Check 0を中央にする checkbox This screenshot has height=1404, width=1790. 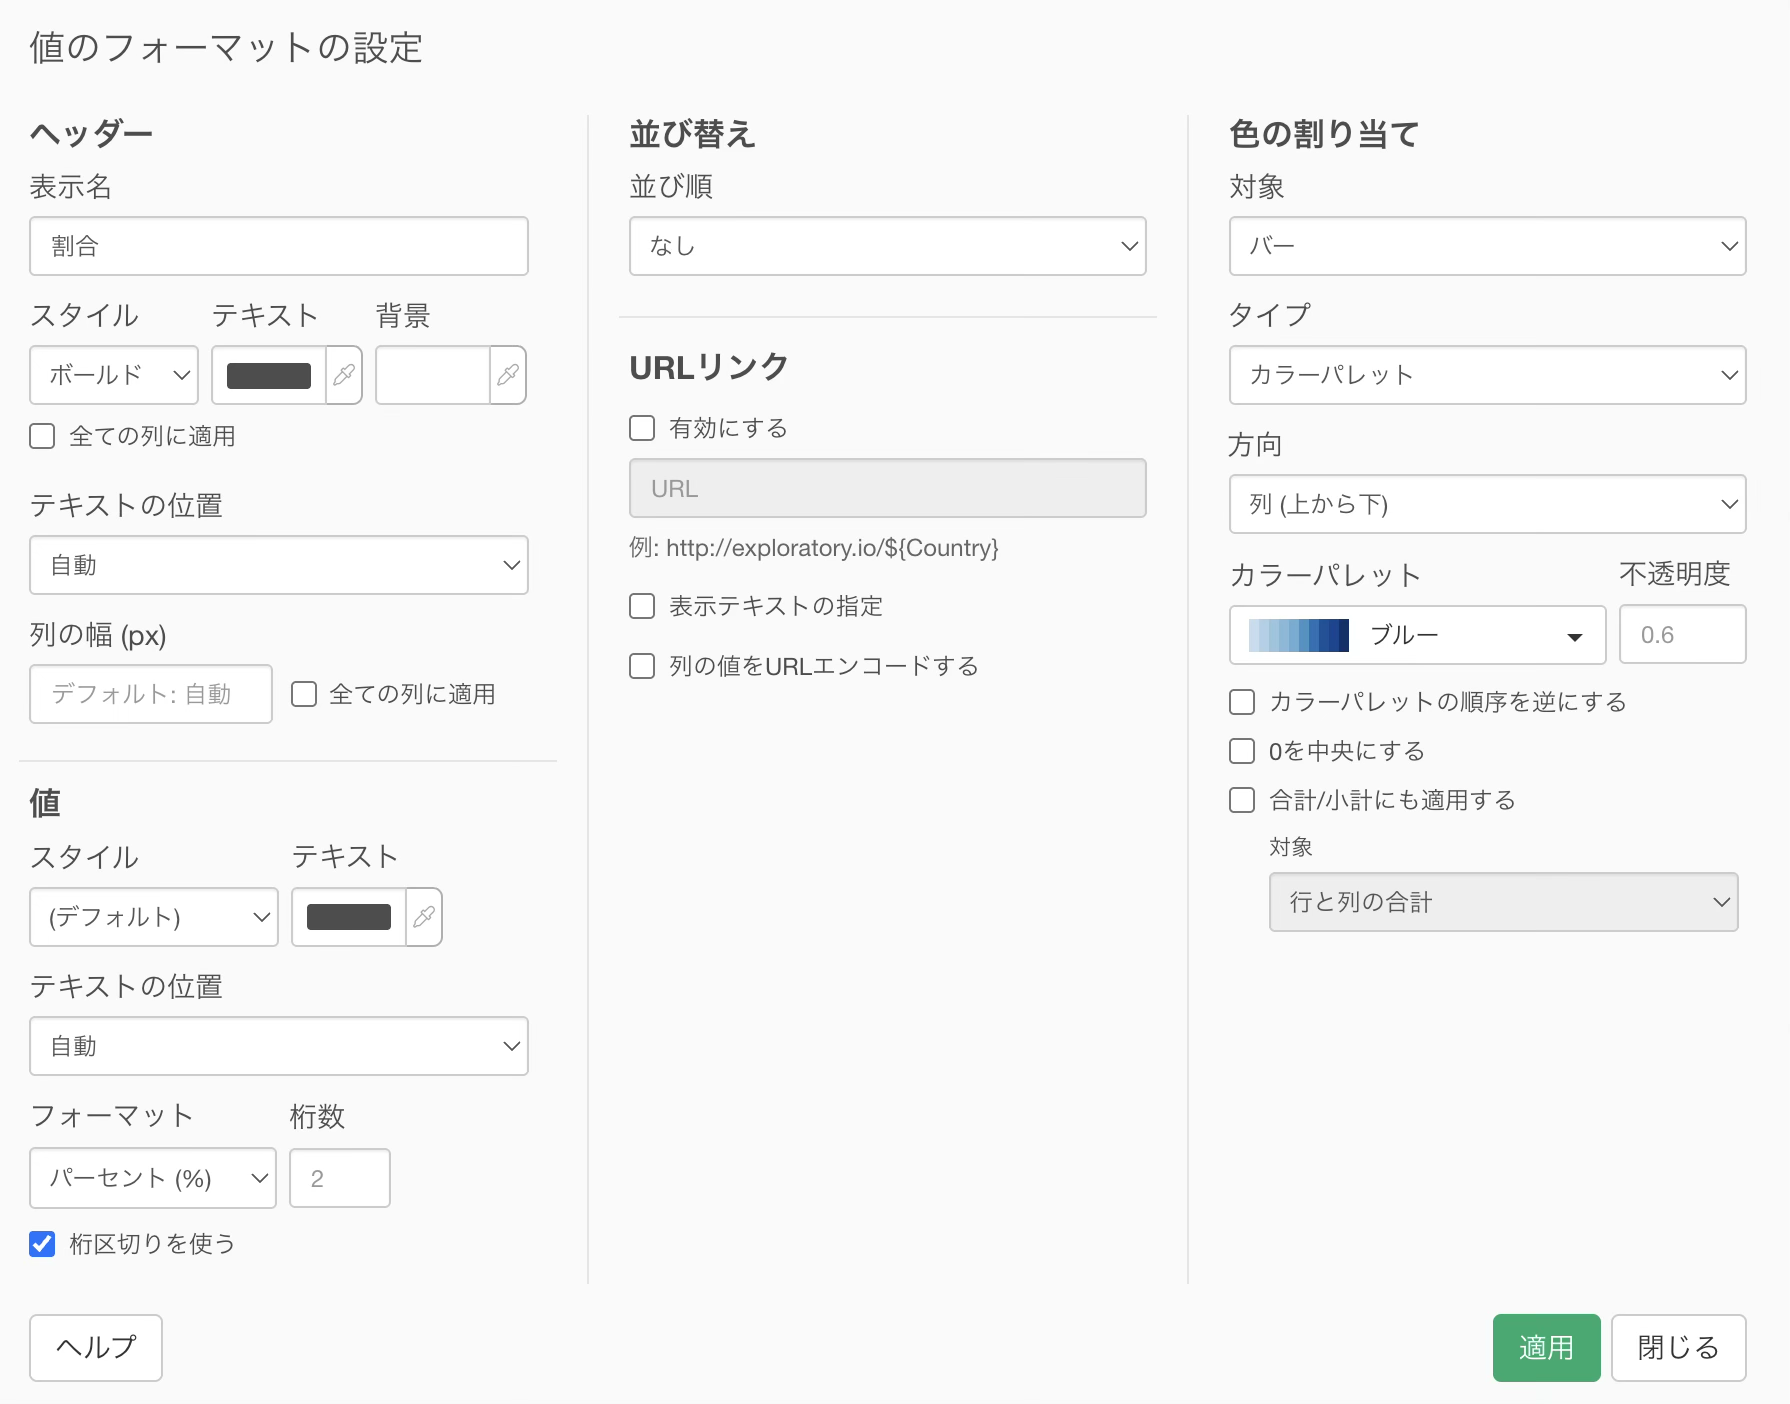(1242, 751)
